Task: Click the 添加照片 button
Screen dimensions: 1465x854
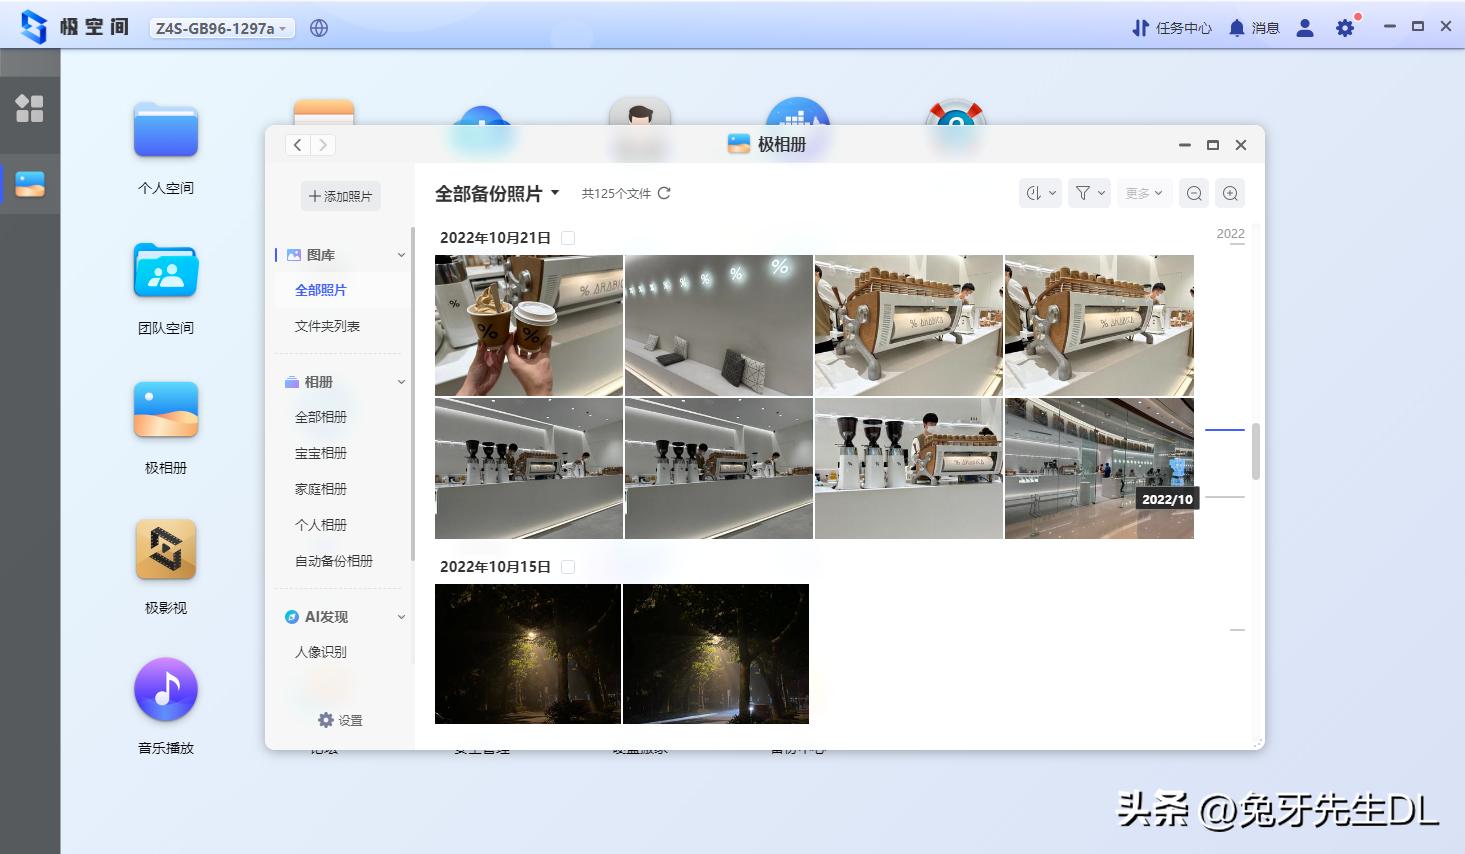Action: [x=341, y=196]
